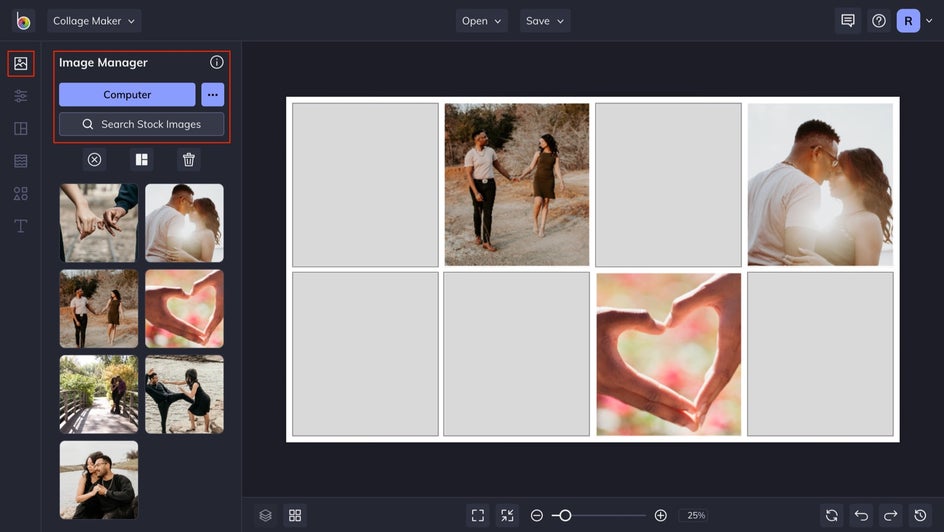Click the trash delete images icon

pyautogui.click(x=188, y=159)
